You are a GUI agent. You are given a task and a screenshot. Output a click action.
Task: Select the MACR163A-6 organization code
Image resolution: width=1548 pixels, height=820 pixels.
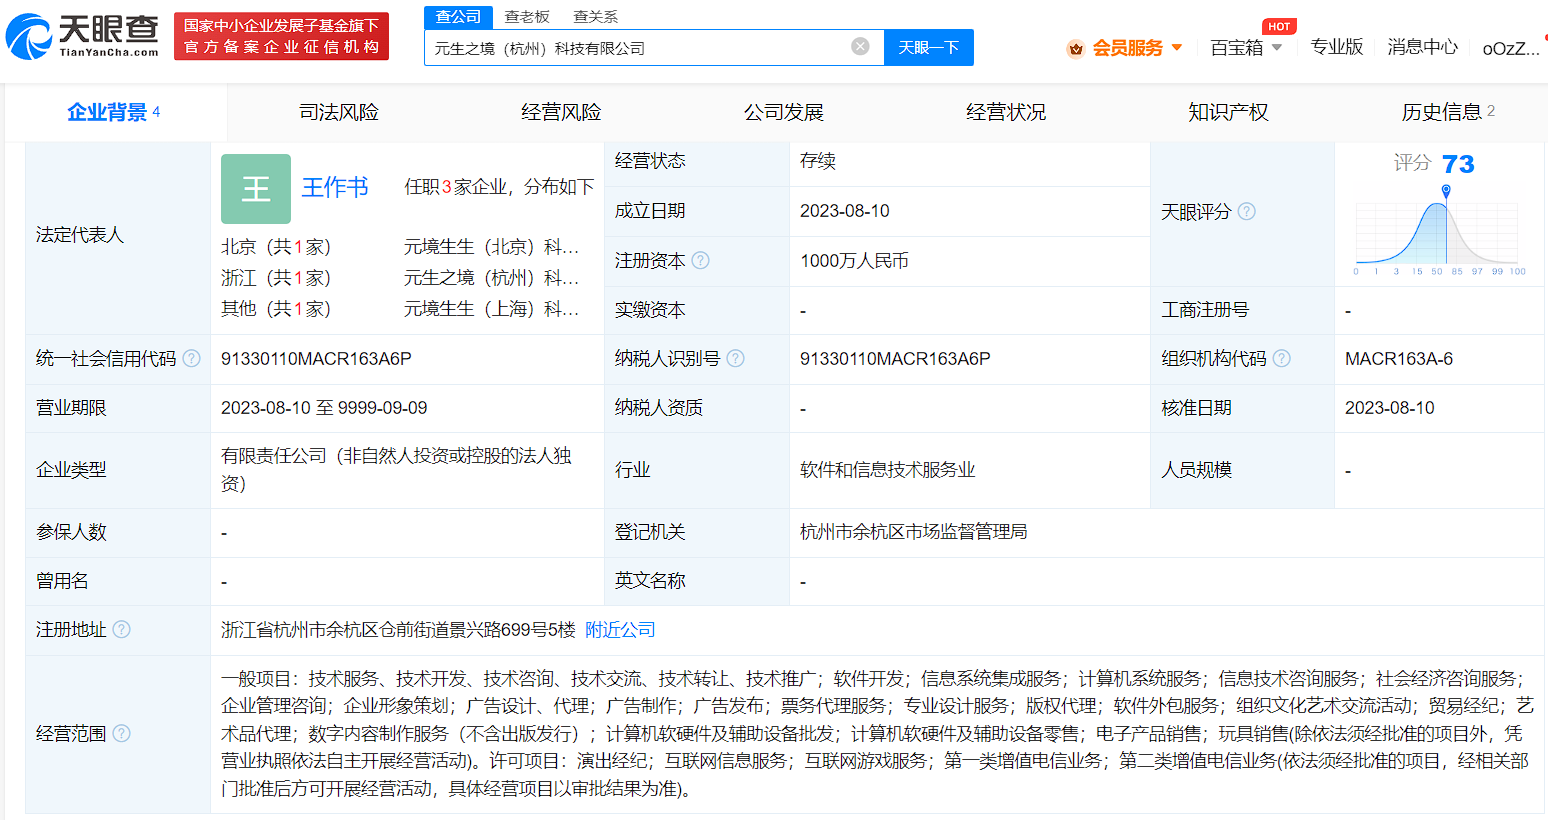point(1399,358)
